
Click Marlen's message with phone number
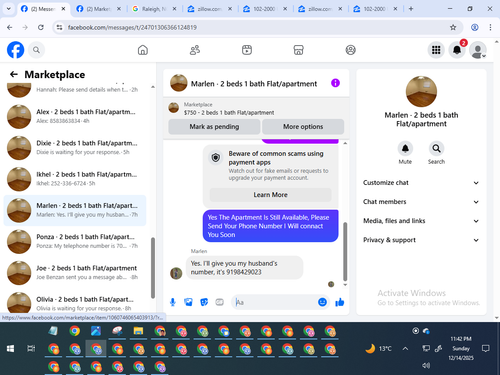[x=244, y=268]
